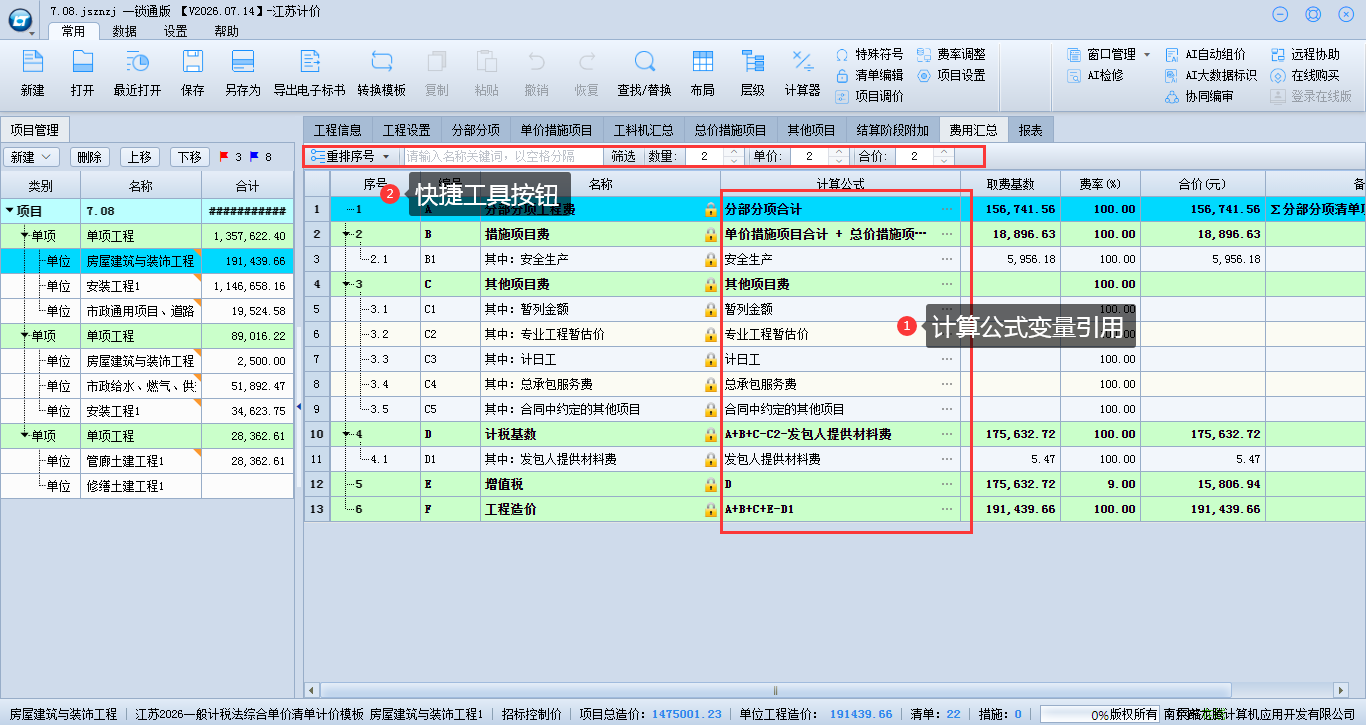
Task: Open the 工程信息 tab
Action: tap(338, 130)
